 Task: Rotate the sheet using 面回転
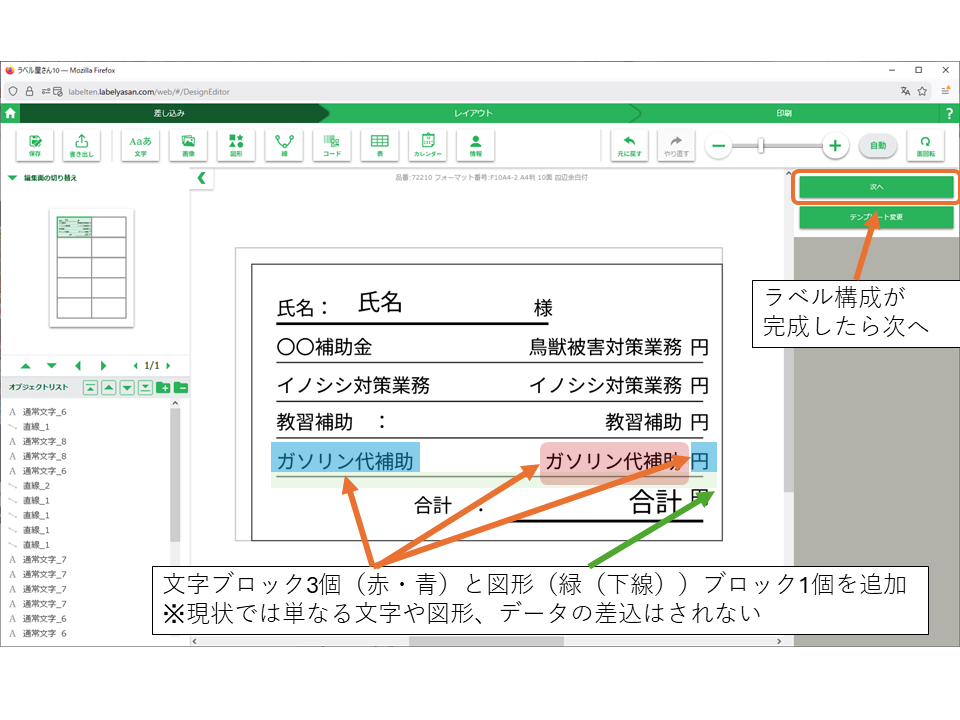(x=925, y=145)
